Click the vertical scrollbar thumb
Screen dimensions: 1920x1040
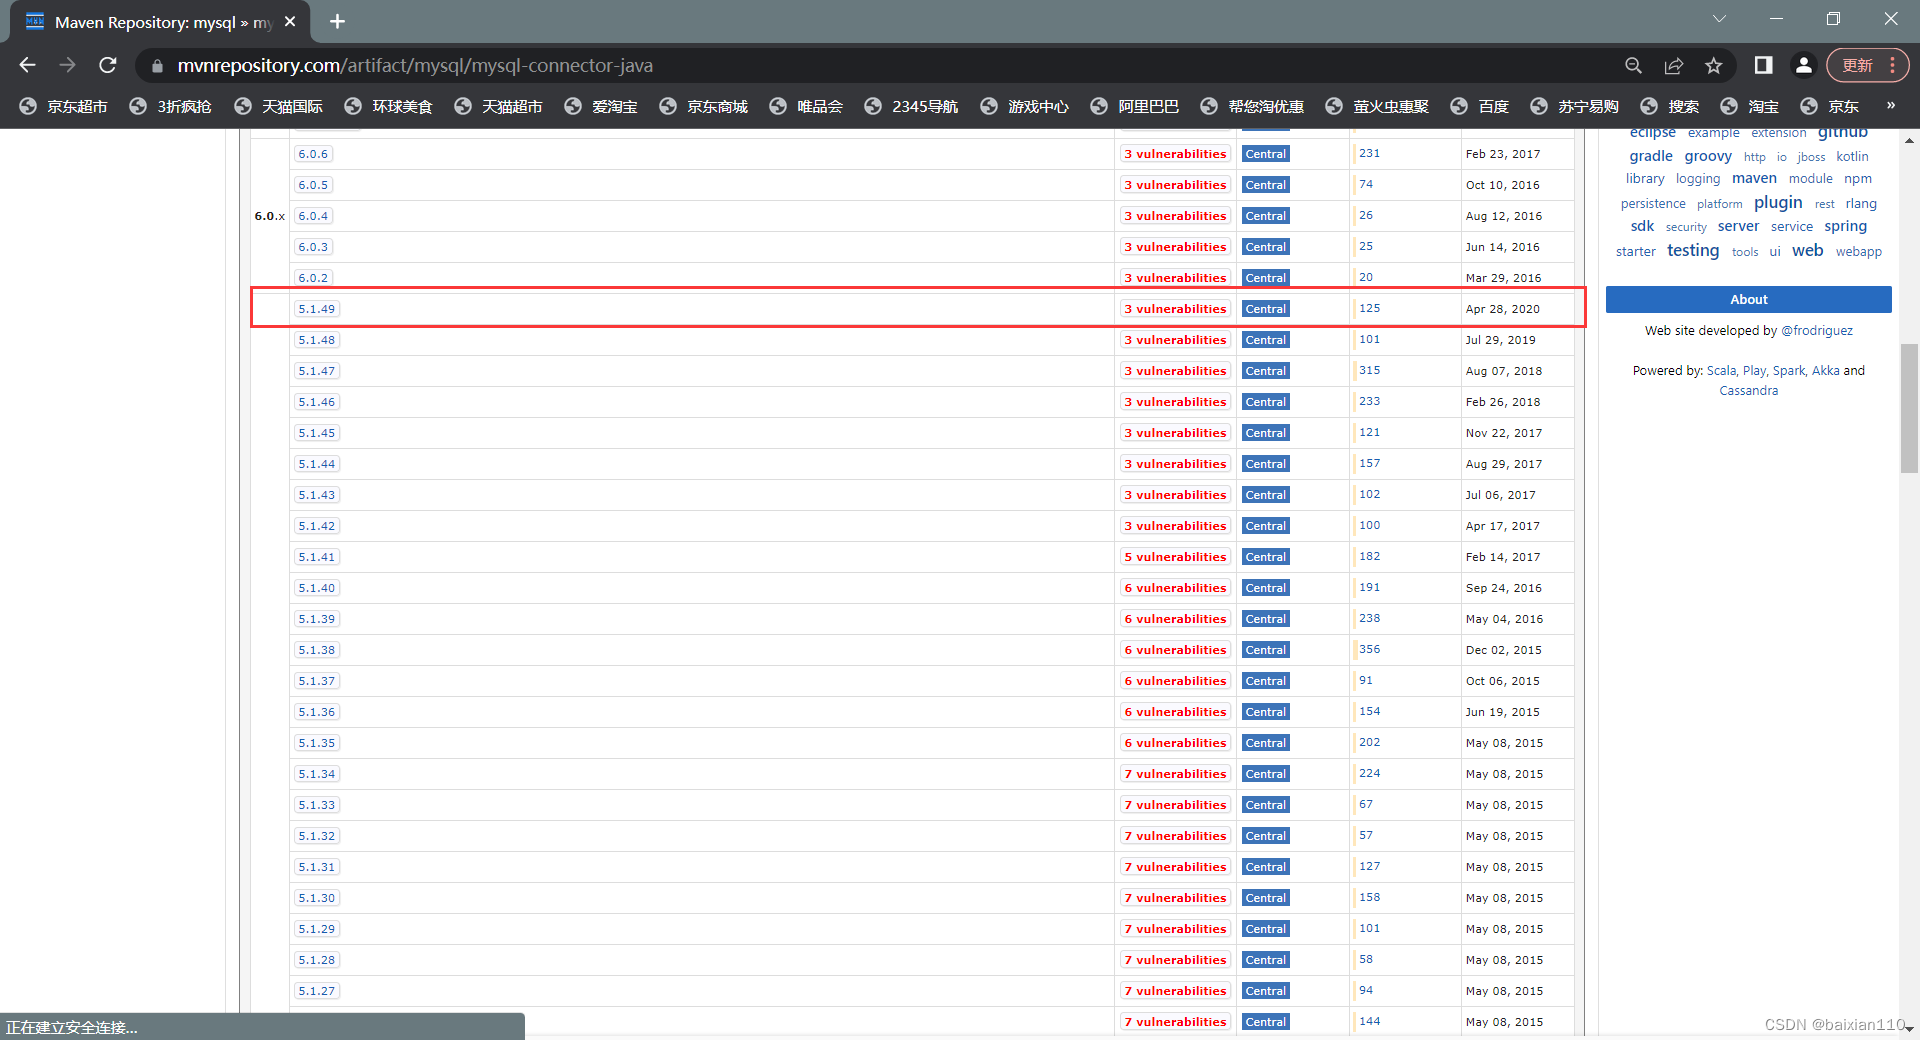click(1909, 407)
